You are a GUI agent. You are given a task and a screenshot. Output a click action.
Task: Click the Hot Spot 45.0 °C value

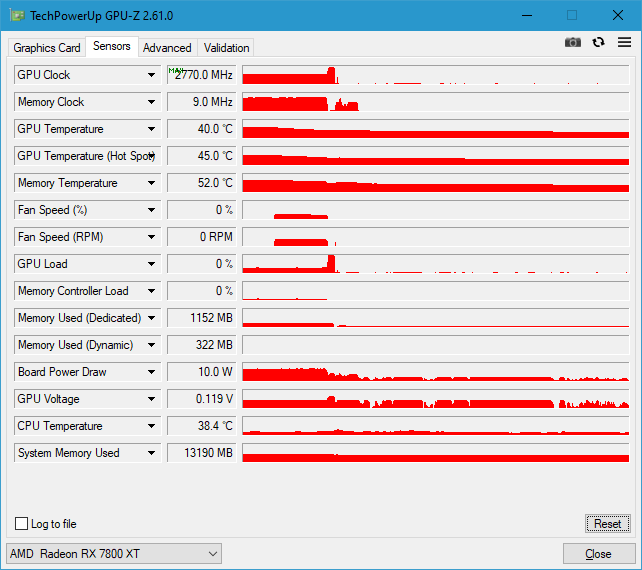coord(202,156)
